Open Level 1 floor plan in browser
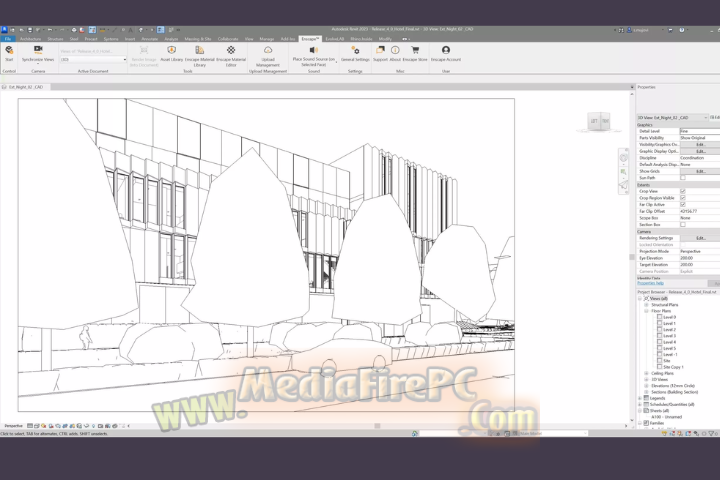 tap(669, 323)
